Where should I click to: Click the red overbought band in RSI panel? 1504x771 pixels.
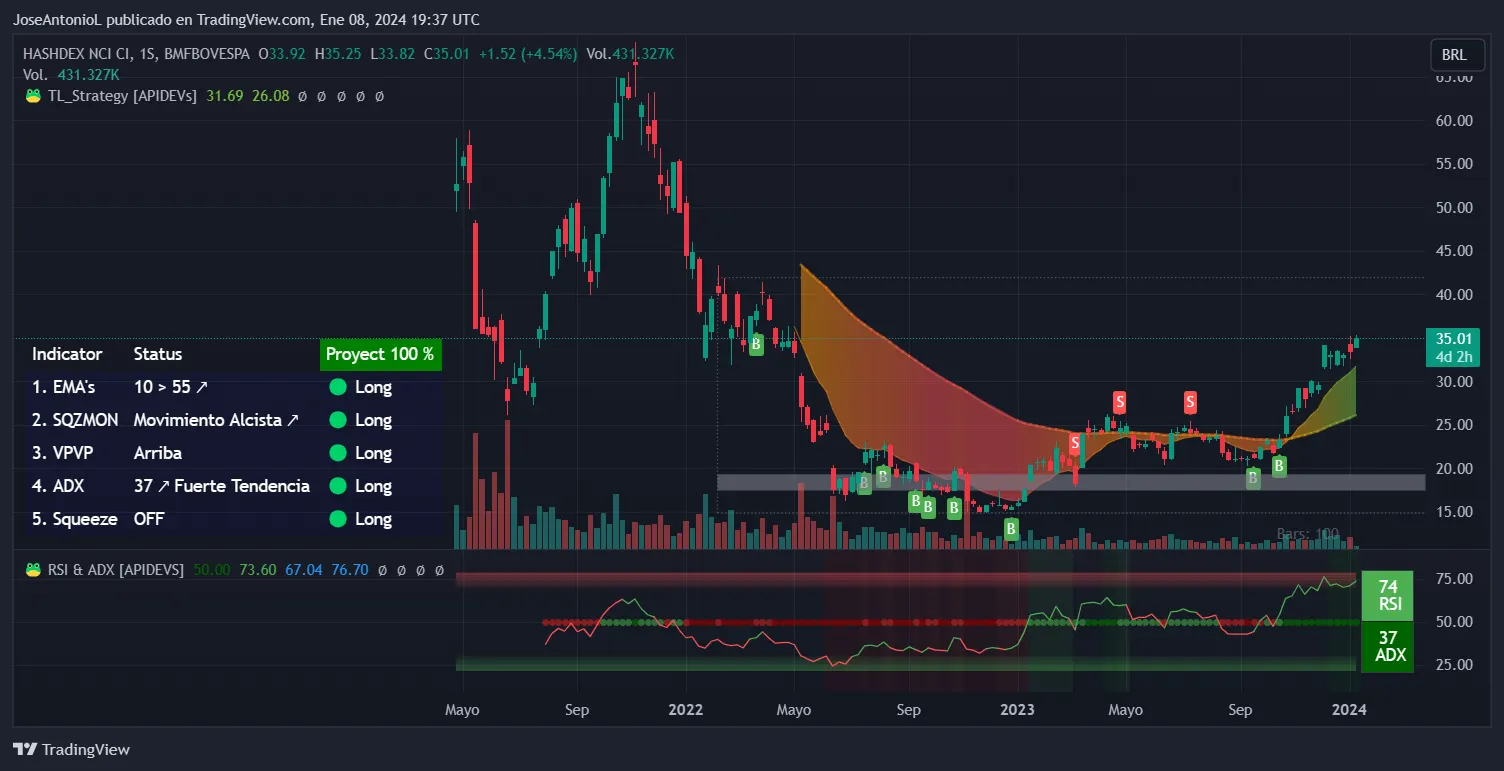[x=900, y=578]
